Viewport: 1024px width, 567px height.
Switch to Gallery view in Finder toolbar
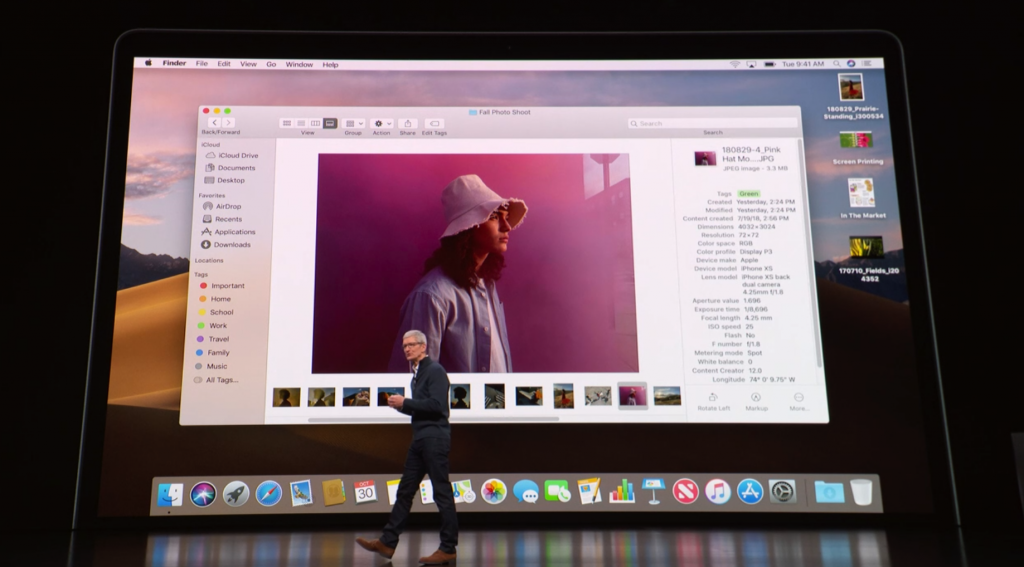(330, 123)
